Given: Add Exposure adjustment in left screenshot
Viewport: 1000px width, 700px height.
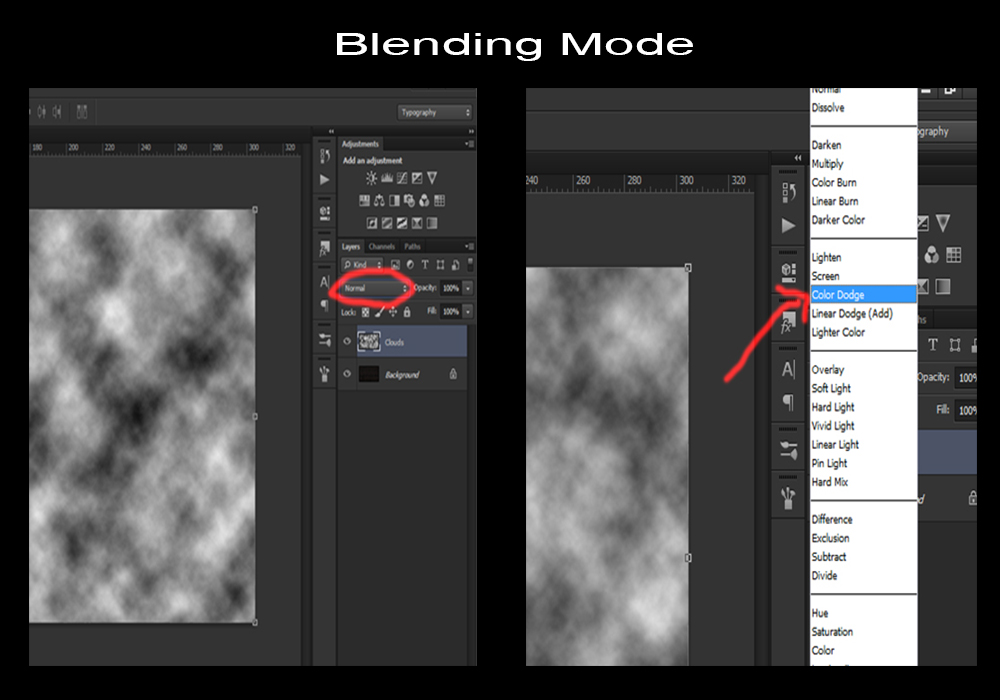Looking at the screenshot, I should (x=416, y=178).
